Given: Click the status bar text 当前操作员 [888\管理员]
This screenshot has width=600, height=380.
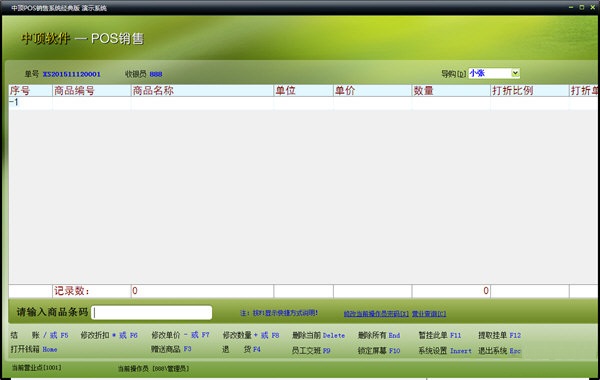Looking at the screenshot, I should pyautogui.click(x=153, y=369).
